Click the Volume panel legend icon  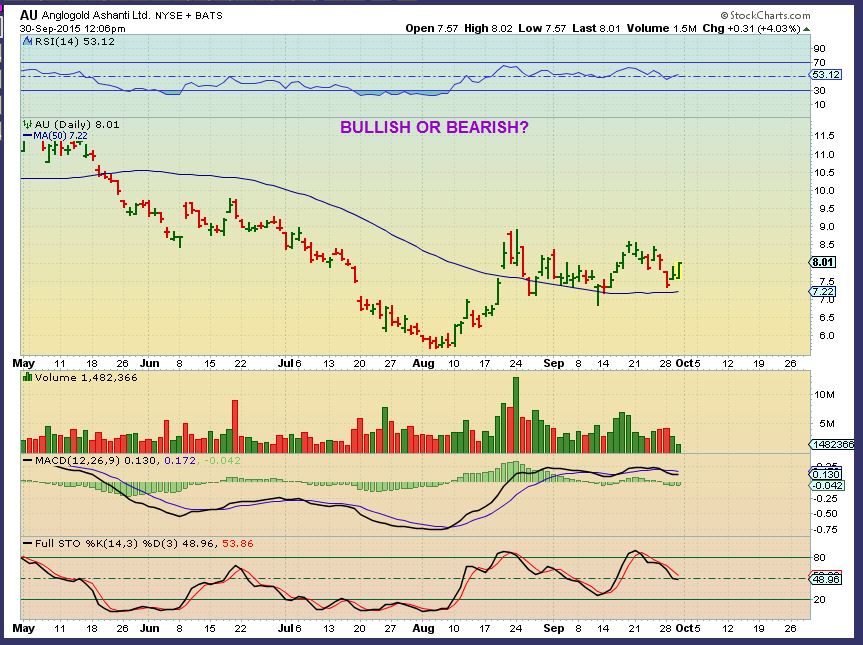pos(27,378)
